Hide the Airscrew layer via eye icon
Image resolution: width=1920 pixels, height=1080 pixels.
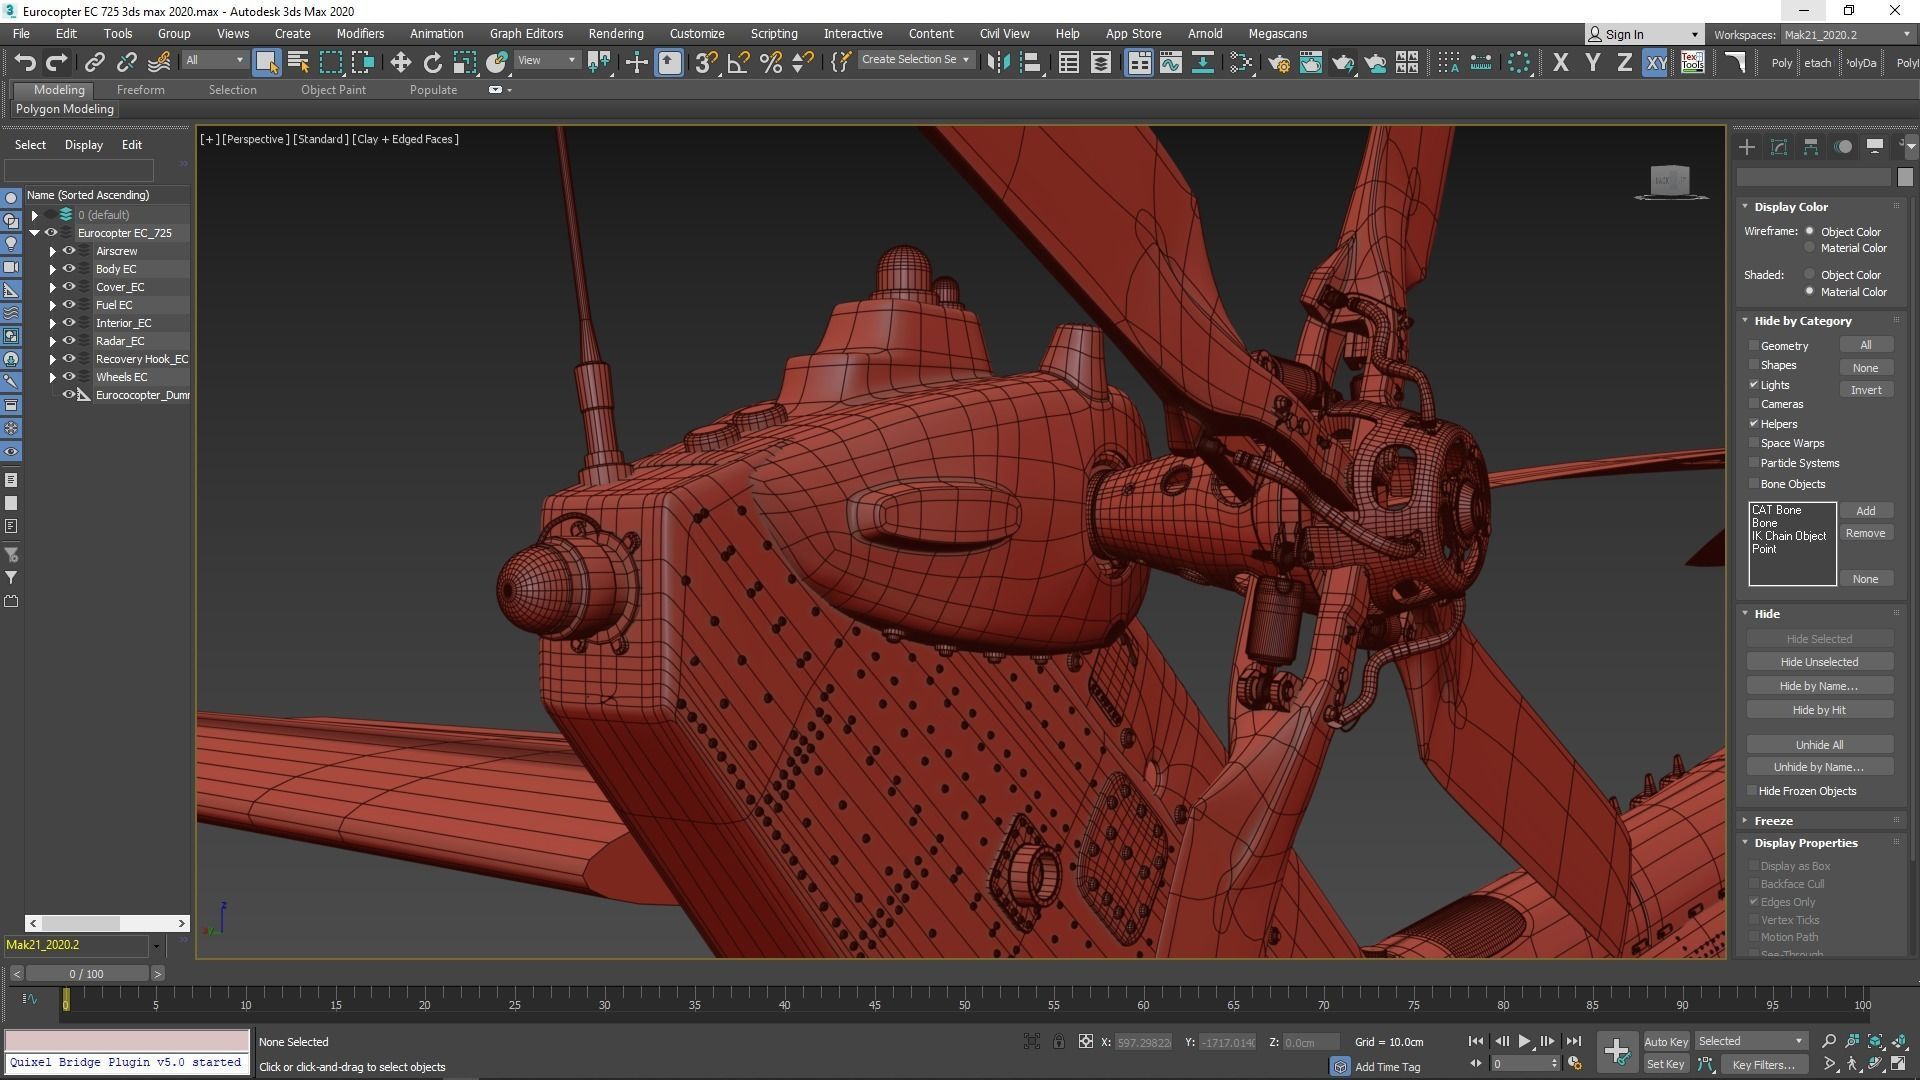click(69, 251)
